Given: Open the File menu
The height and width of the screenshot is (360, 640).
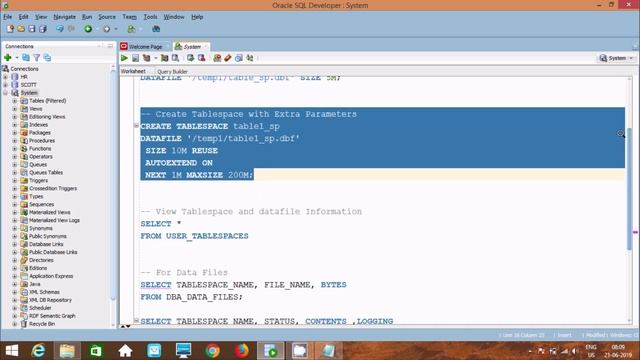Looking at the screenshot, I should (x=7, y=17).
